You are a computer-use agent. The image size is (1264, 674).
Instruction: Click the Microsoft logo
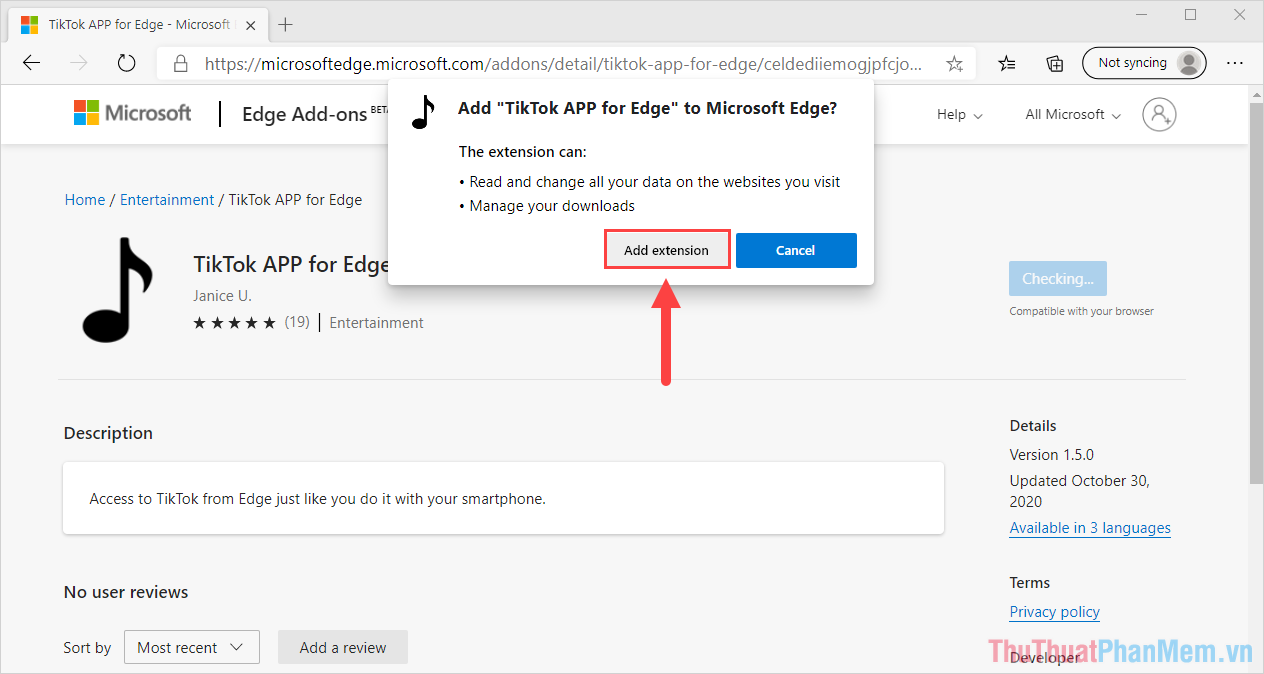131,112
